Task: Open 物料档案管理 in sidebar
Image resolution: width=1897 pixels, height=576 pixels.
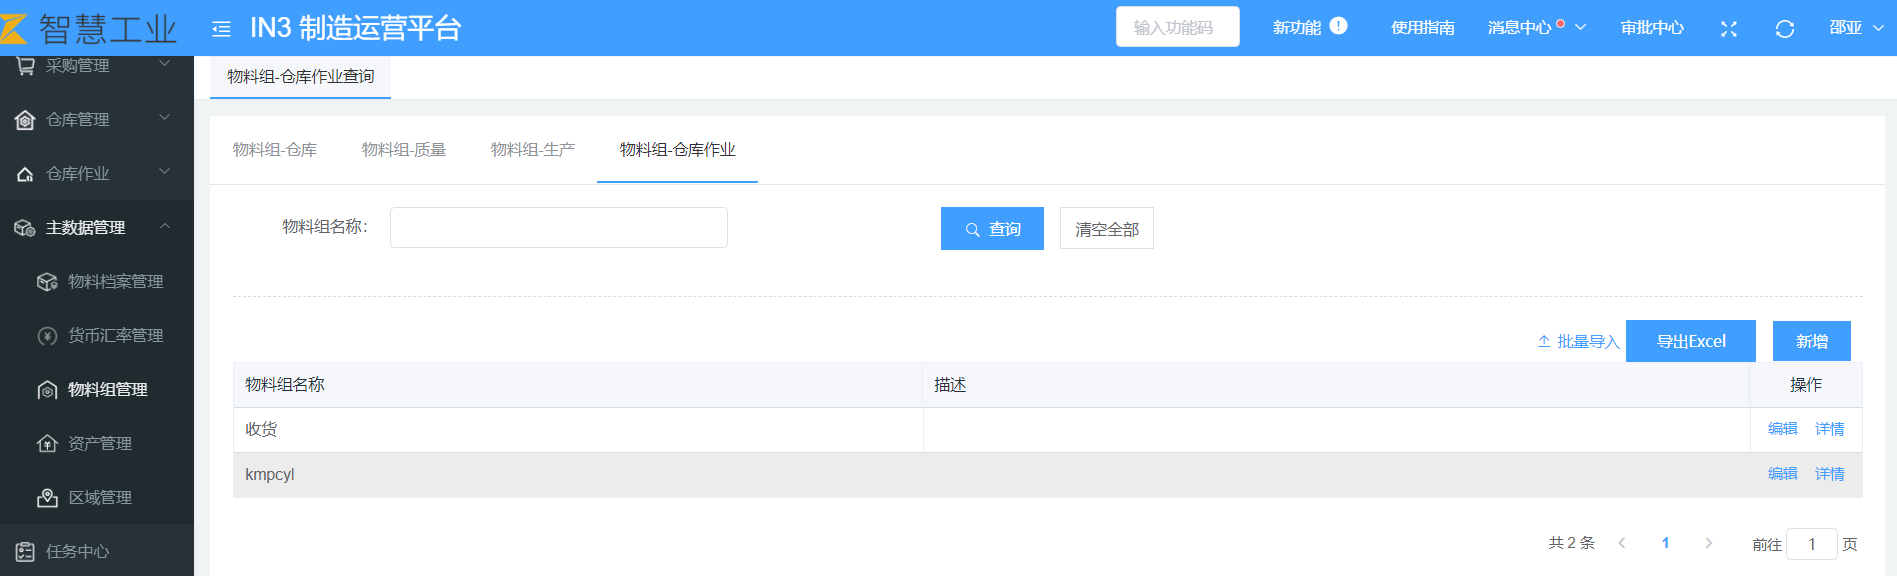Action: pyautogui.click(x=114, y=282)
